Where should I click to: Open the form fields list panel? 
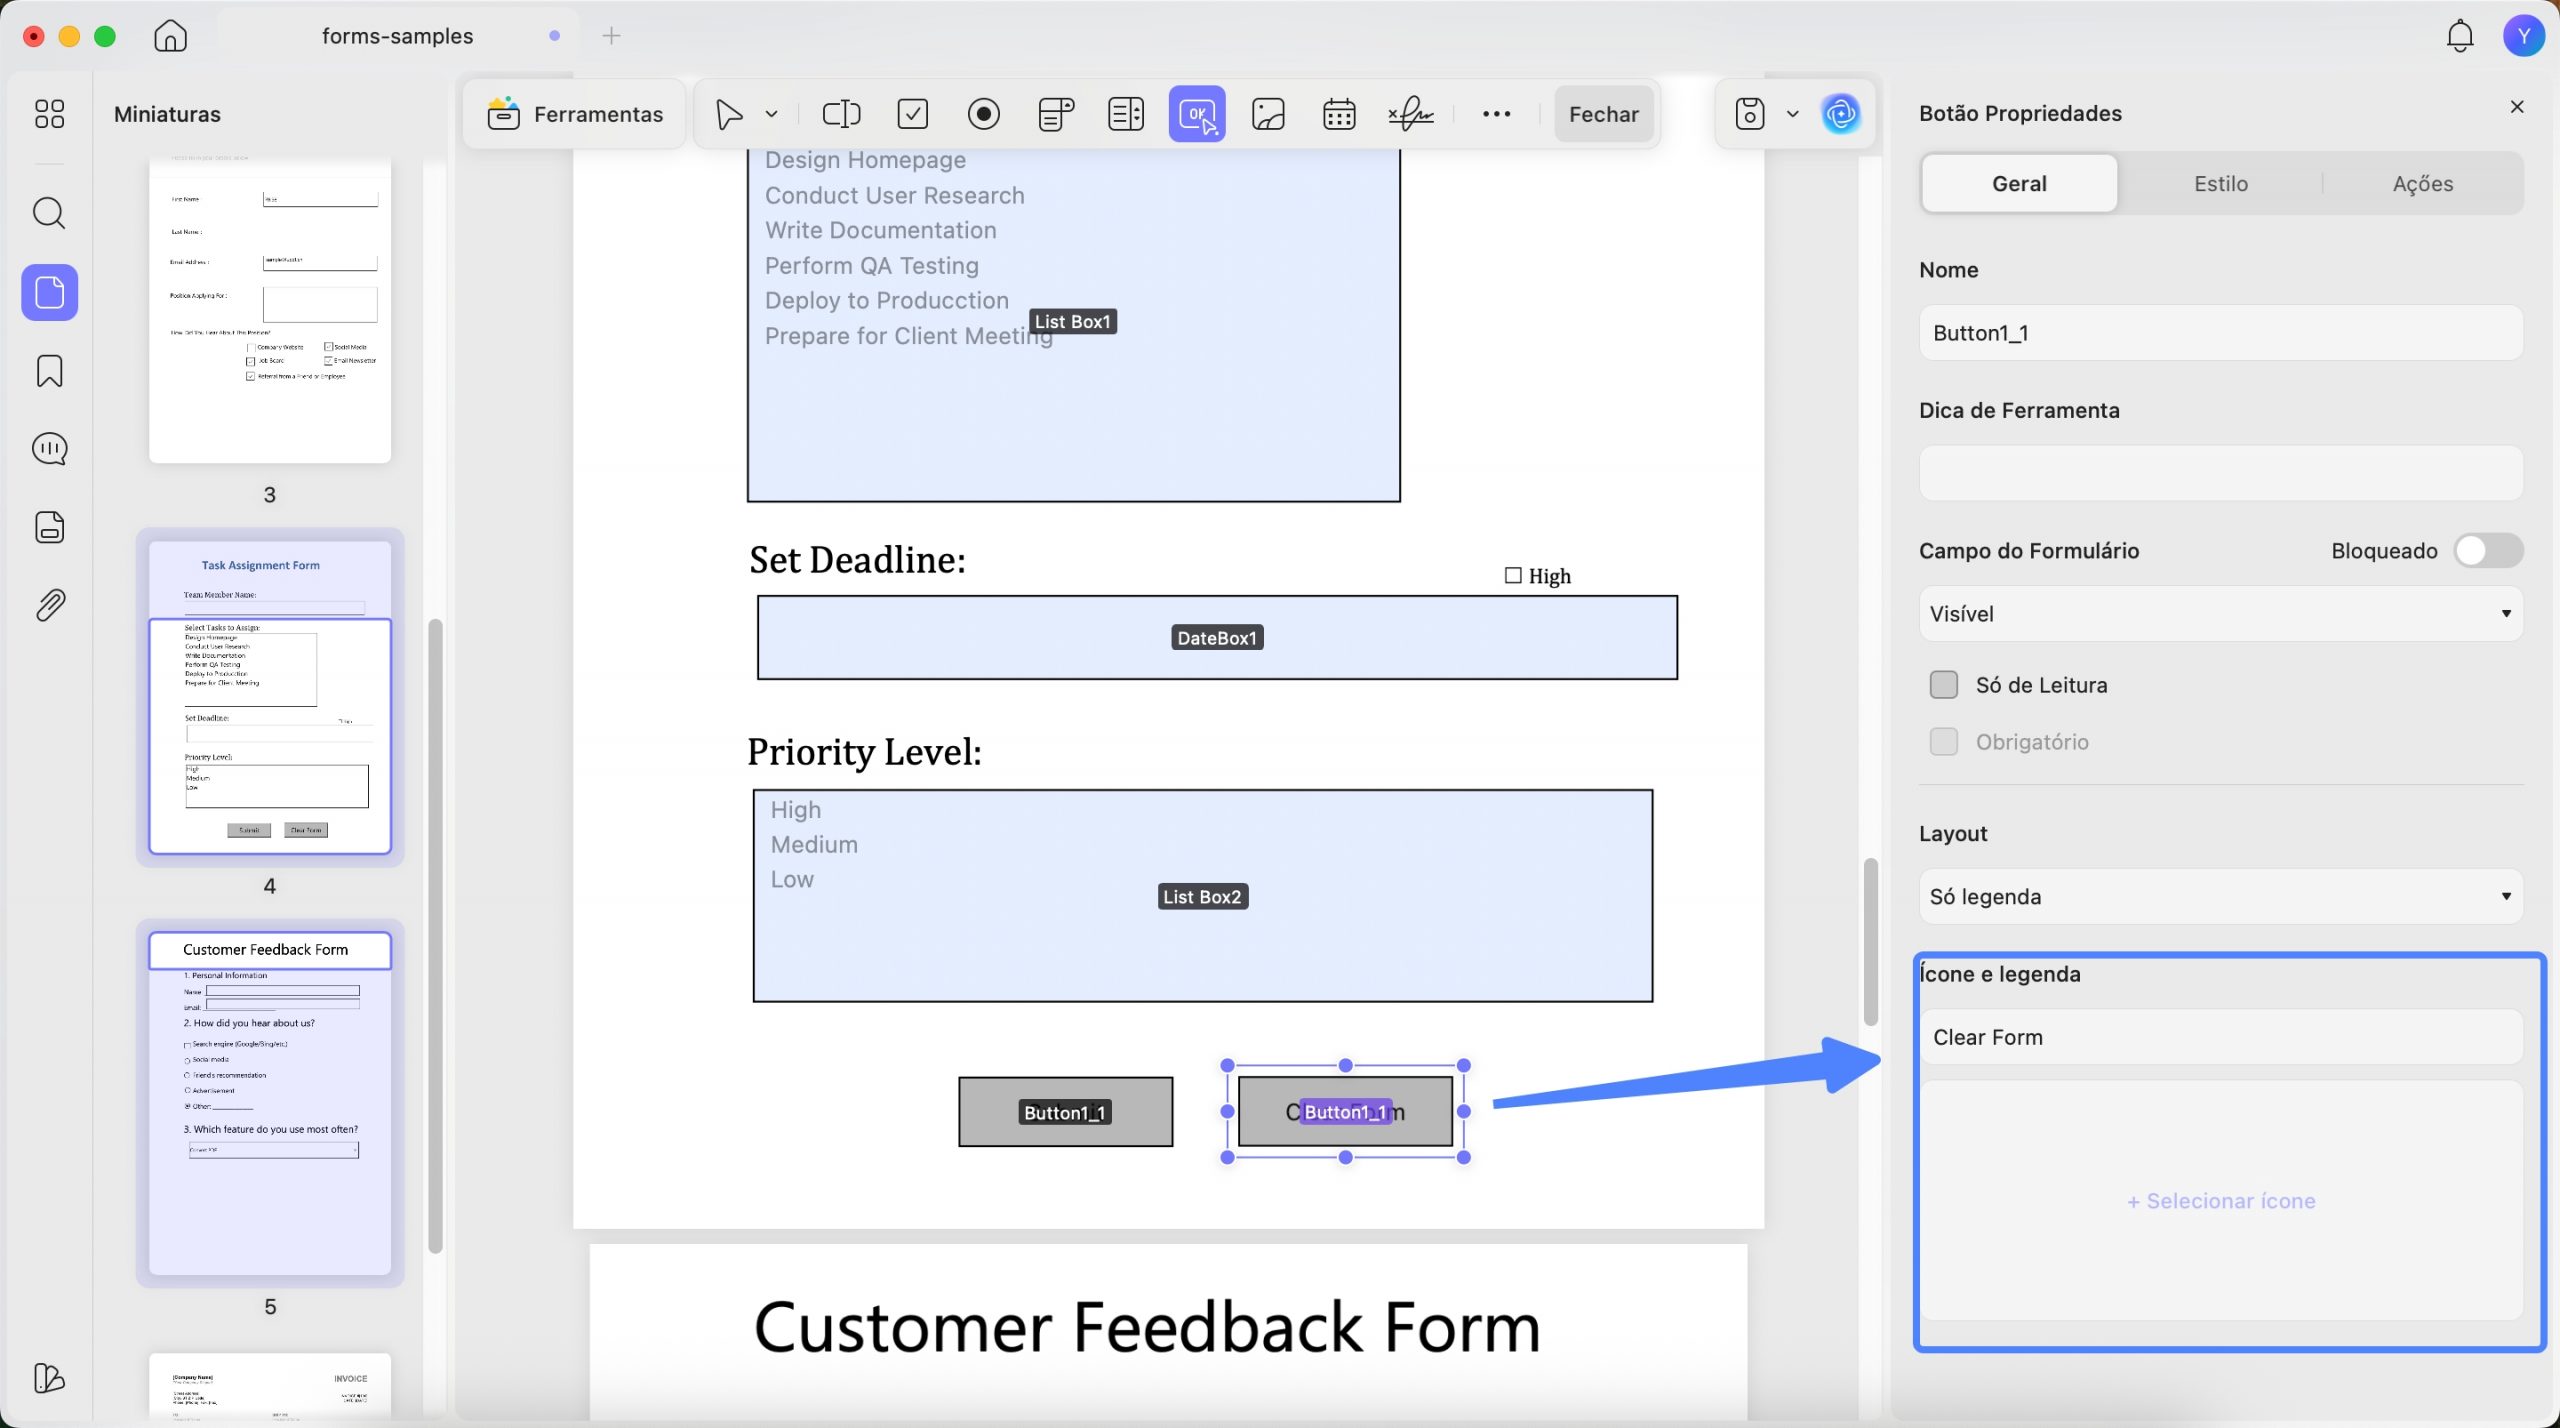pos(49,527)
